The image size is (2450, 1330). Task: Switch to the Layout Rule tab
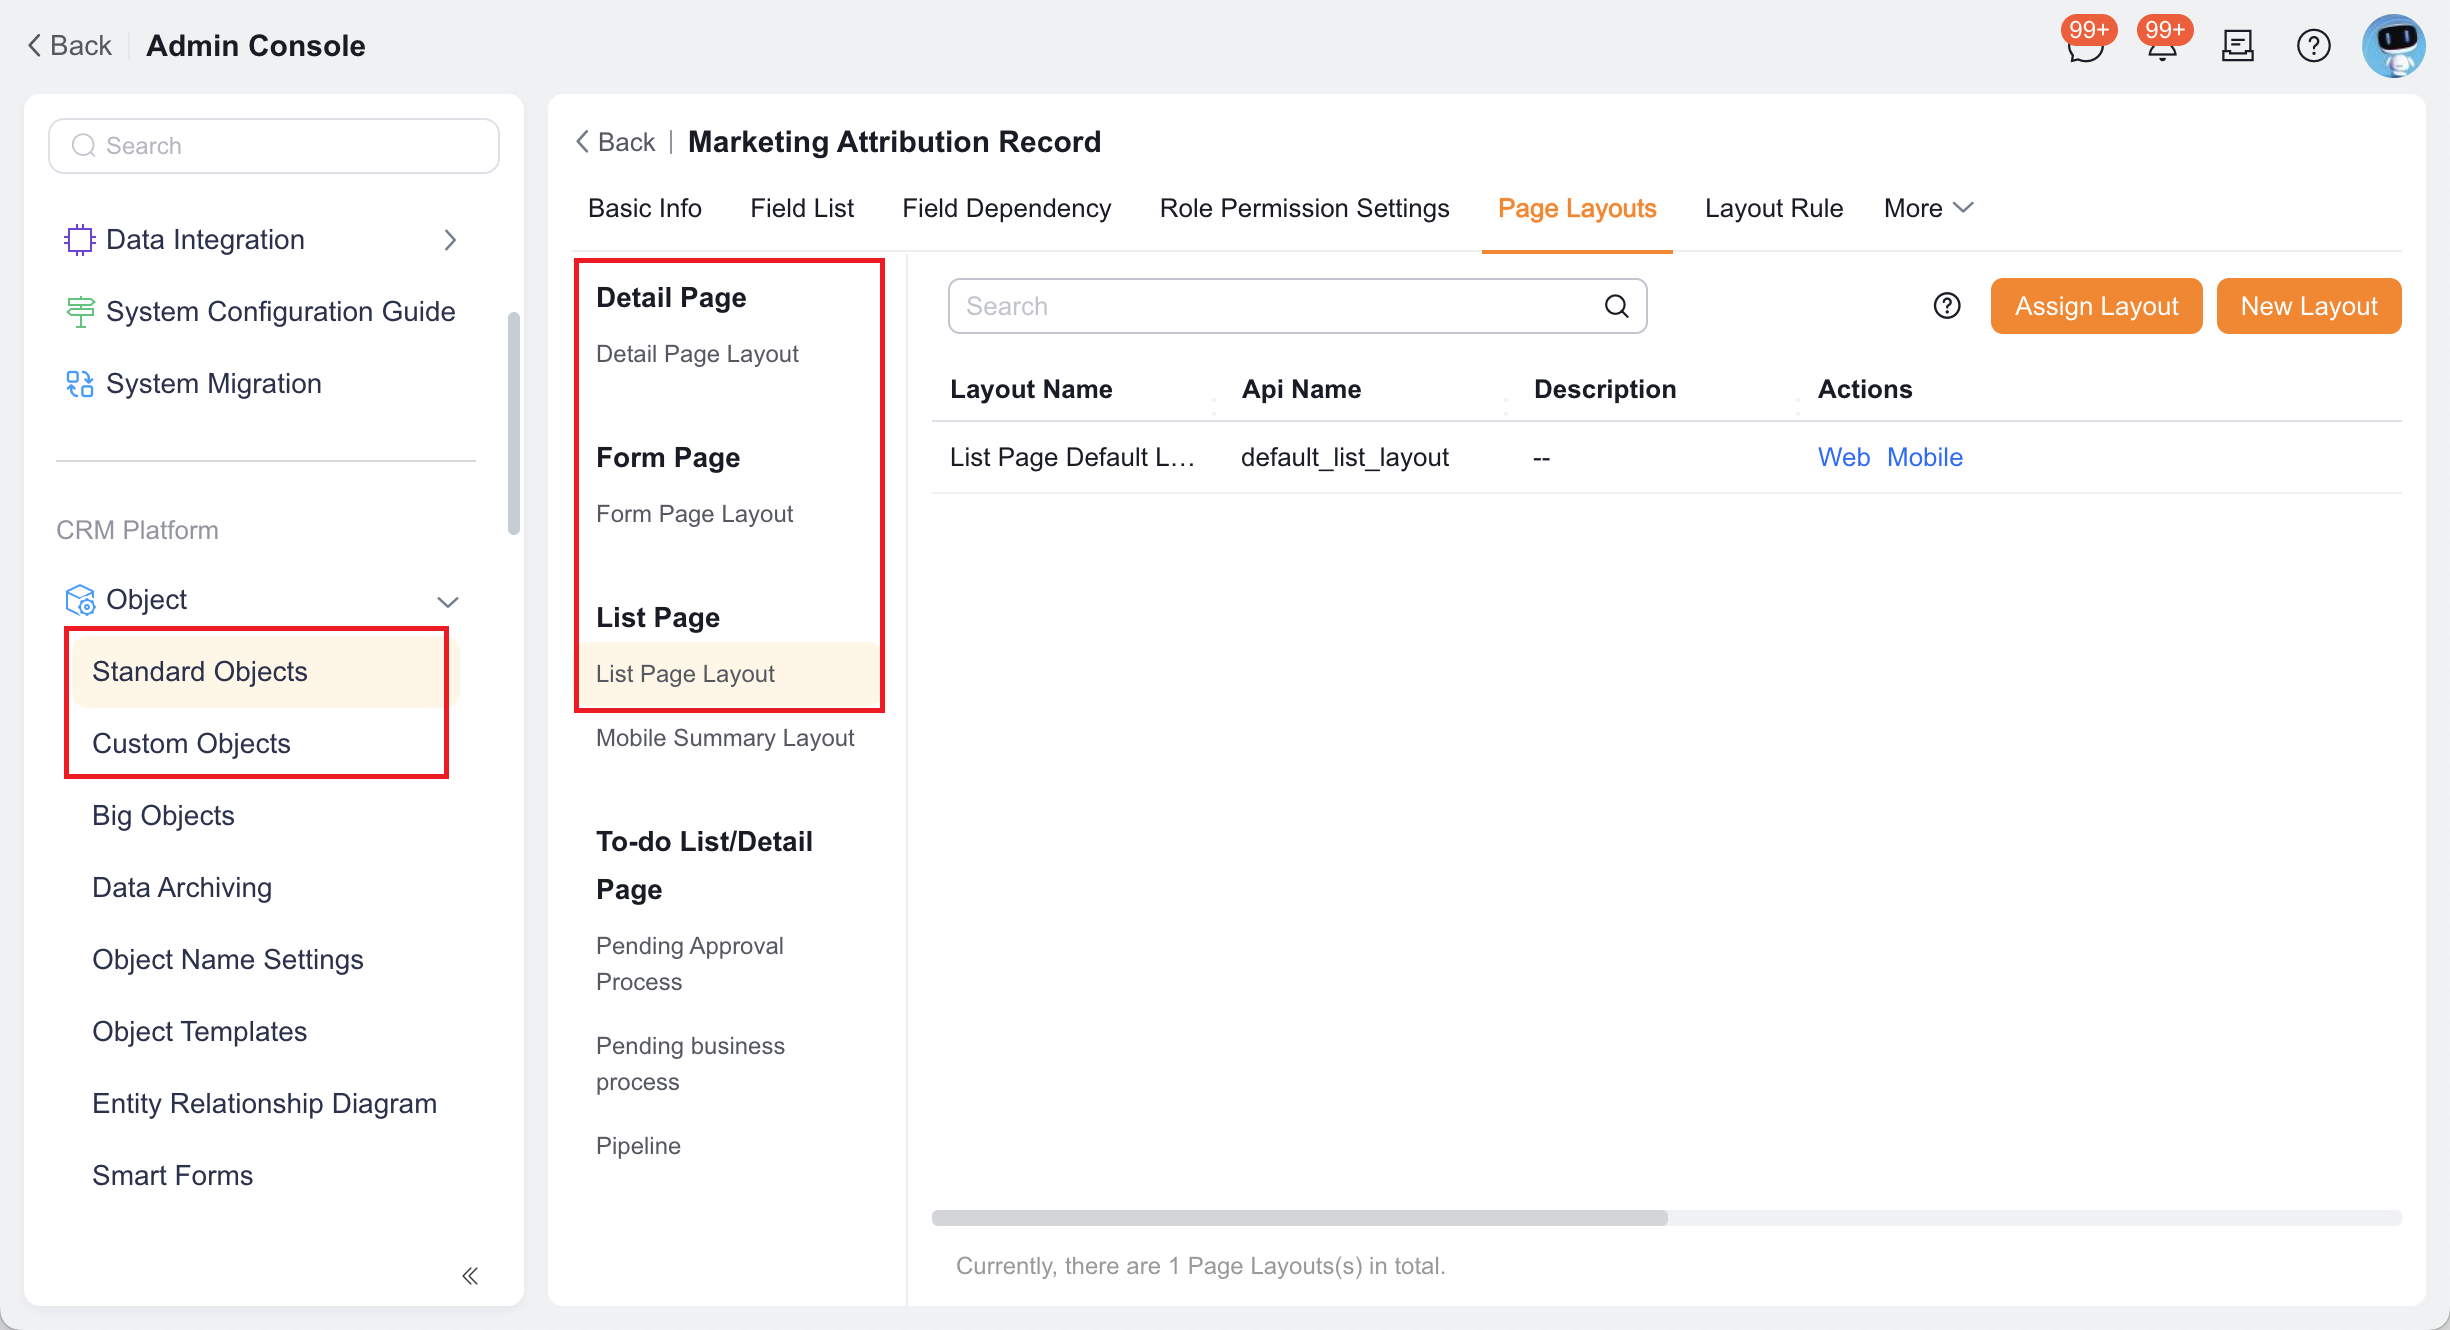(1774, 208)
